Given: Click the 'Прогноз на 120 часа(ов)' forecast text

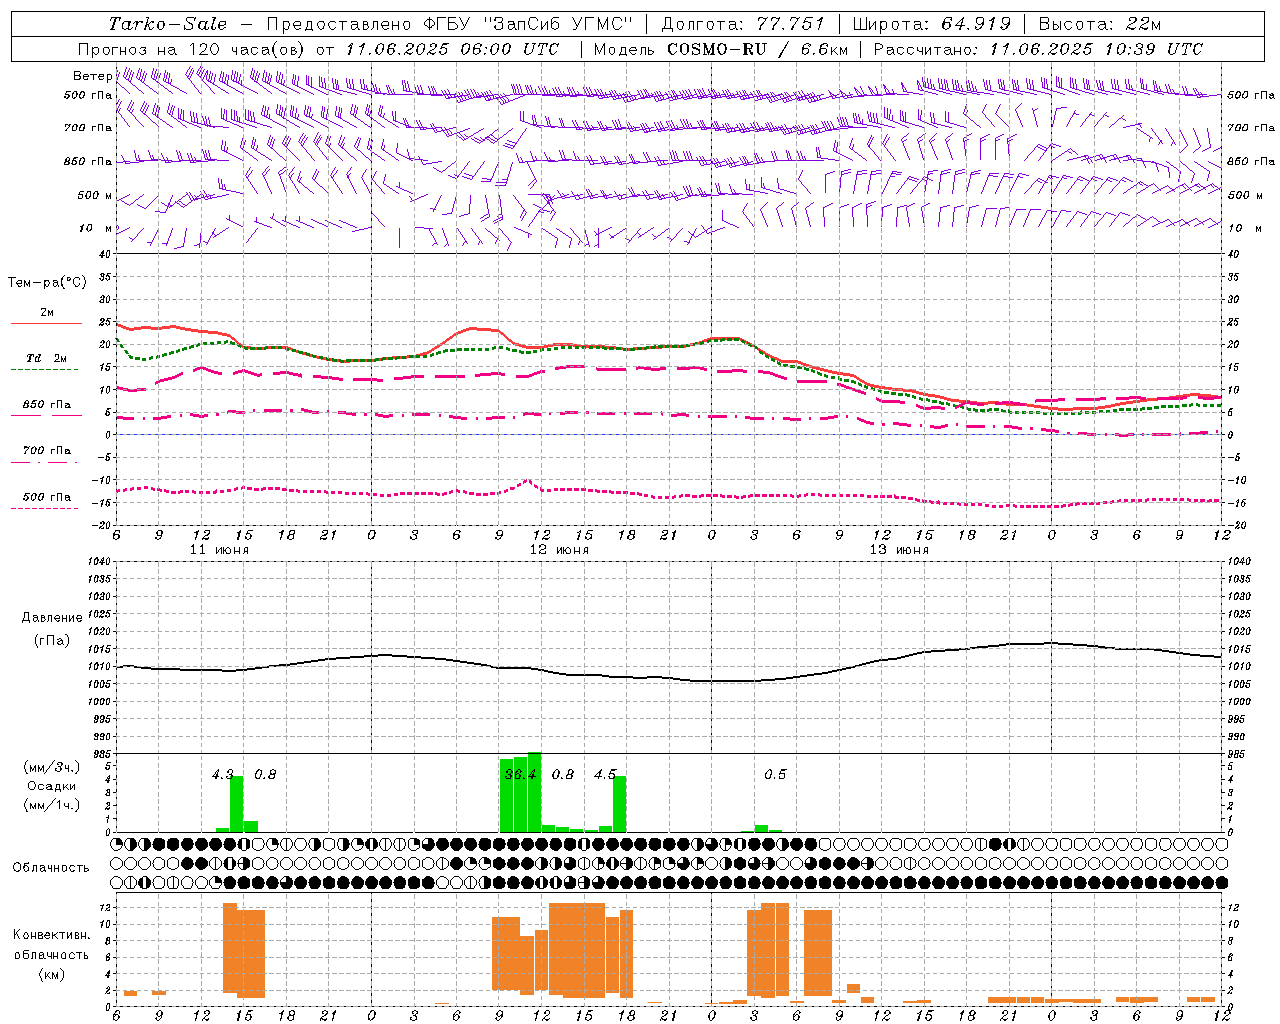Looking at the screenshot, I should click(192, 49).
